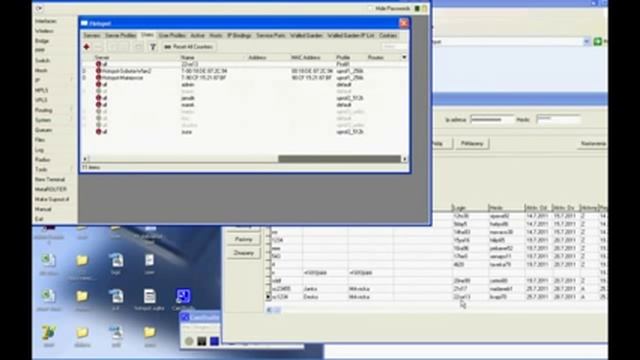640x360 pixels.
Task: Switch to the Cookies tab in Hotspot
Action: [x=388, y=36]
